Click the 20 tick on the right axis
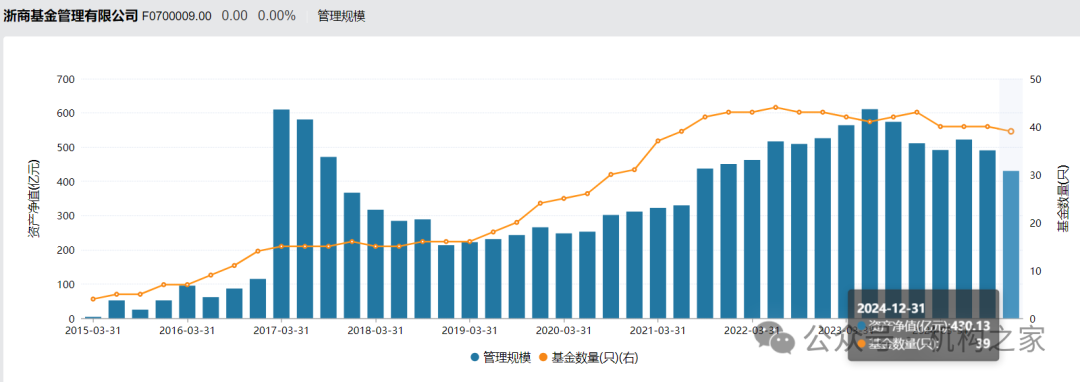 (x=1035, y=223)
